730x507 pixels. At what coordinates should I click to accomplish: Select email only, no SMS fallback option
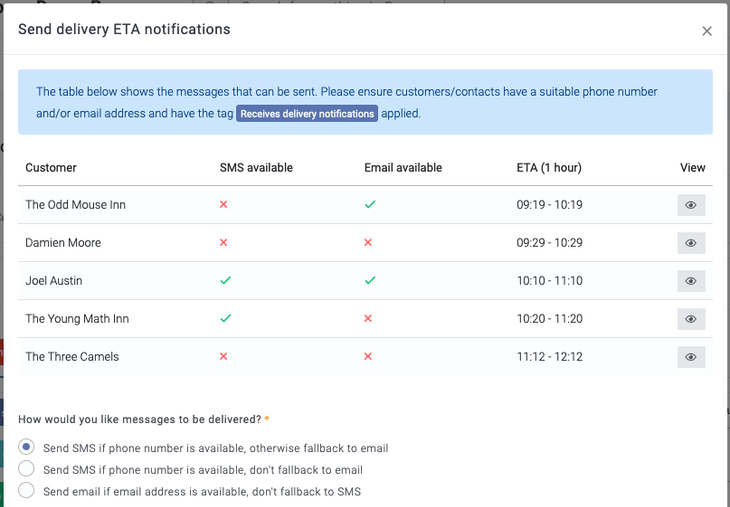(x=27, y=491)
